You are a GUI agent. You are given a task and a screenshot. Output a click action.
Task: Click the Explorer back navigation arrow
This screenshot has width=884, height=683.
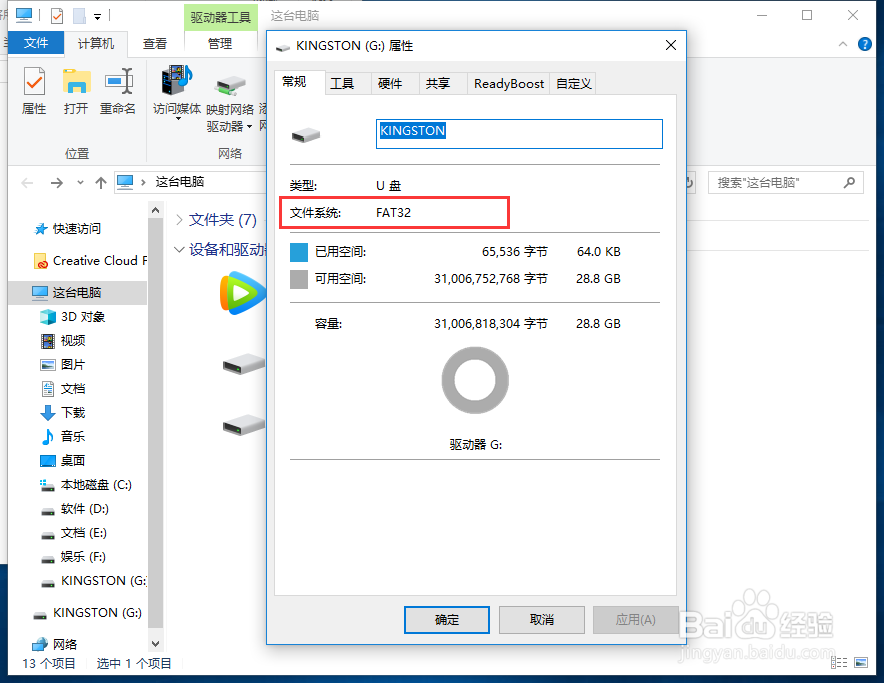click(27, 183)
